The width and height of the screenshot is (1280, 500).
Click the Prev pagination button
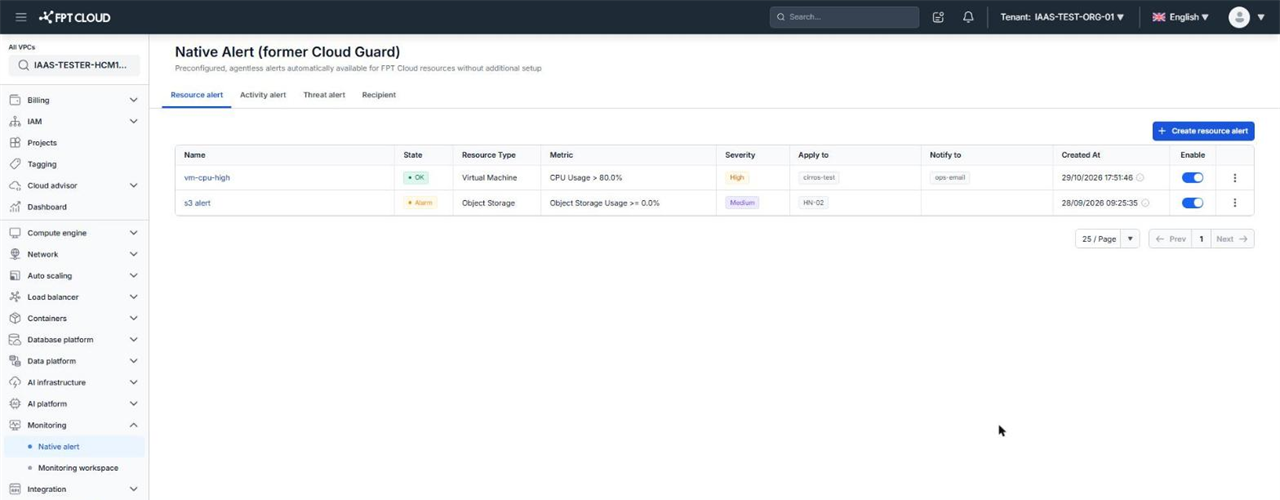point(1171,239)
